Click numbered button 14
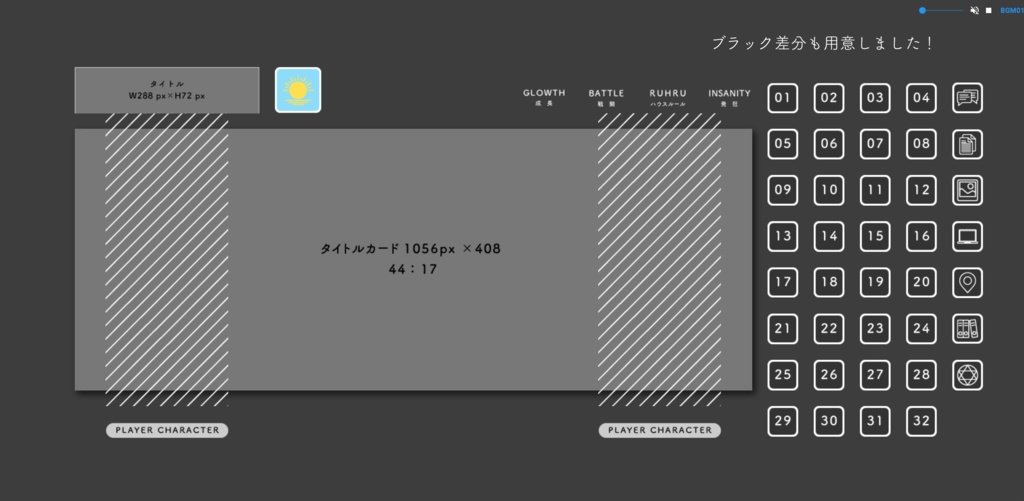The height and width of the screenshot is (501, 1024). point(829,236)
